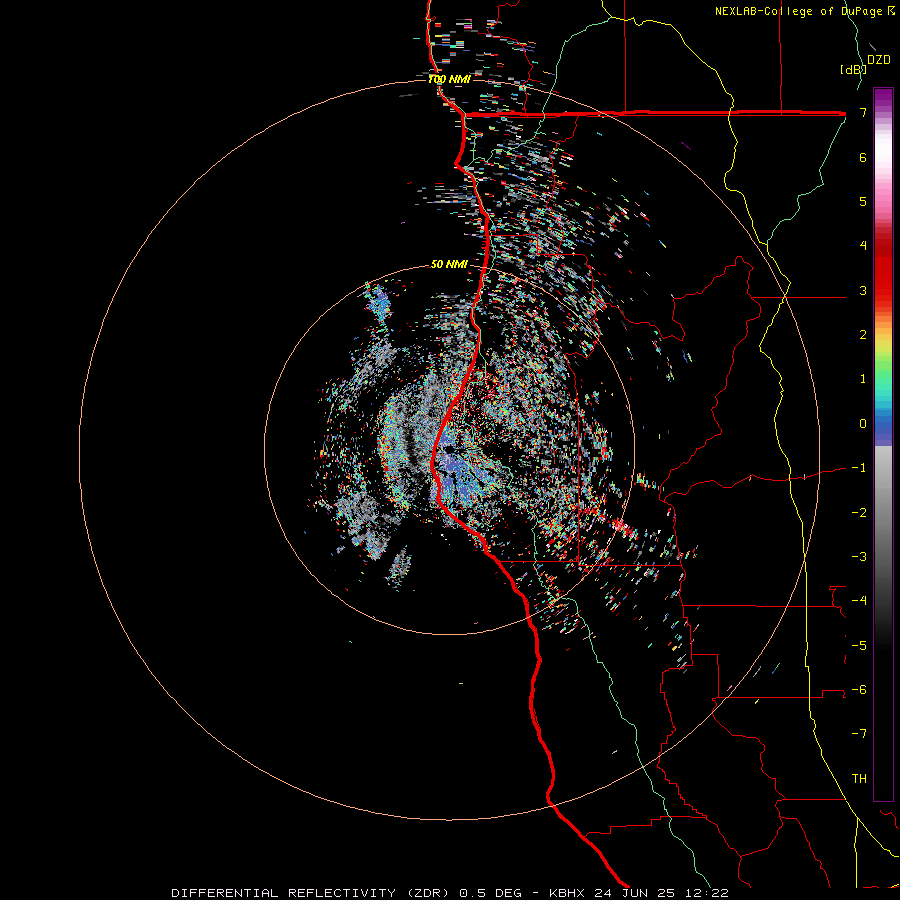Image resolution: width=900 pixels, height=900 pixels.
Task: Click the -4 value on the scale
Action: pos(859,601)
